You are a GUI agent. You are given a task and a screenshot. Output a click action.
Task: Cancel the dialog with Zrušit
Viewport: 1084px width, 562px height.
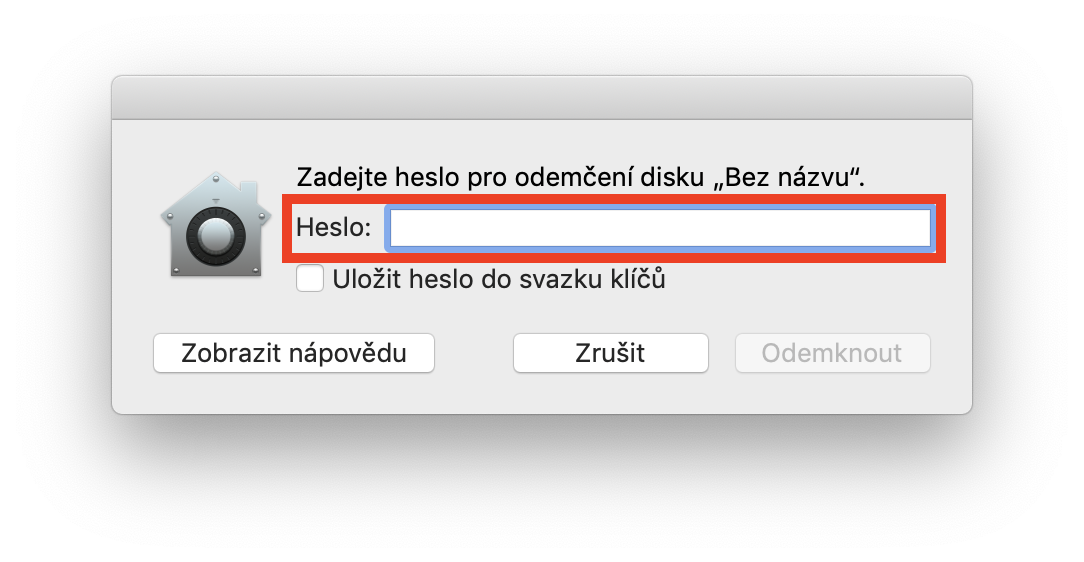[610, 353]
